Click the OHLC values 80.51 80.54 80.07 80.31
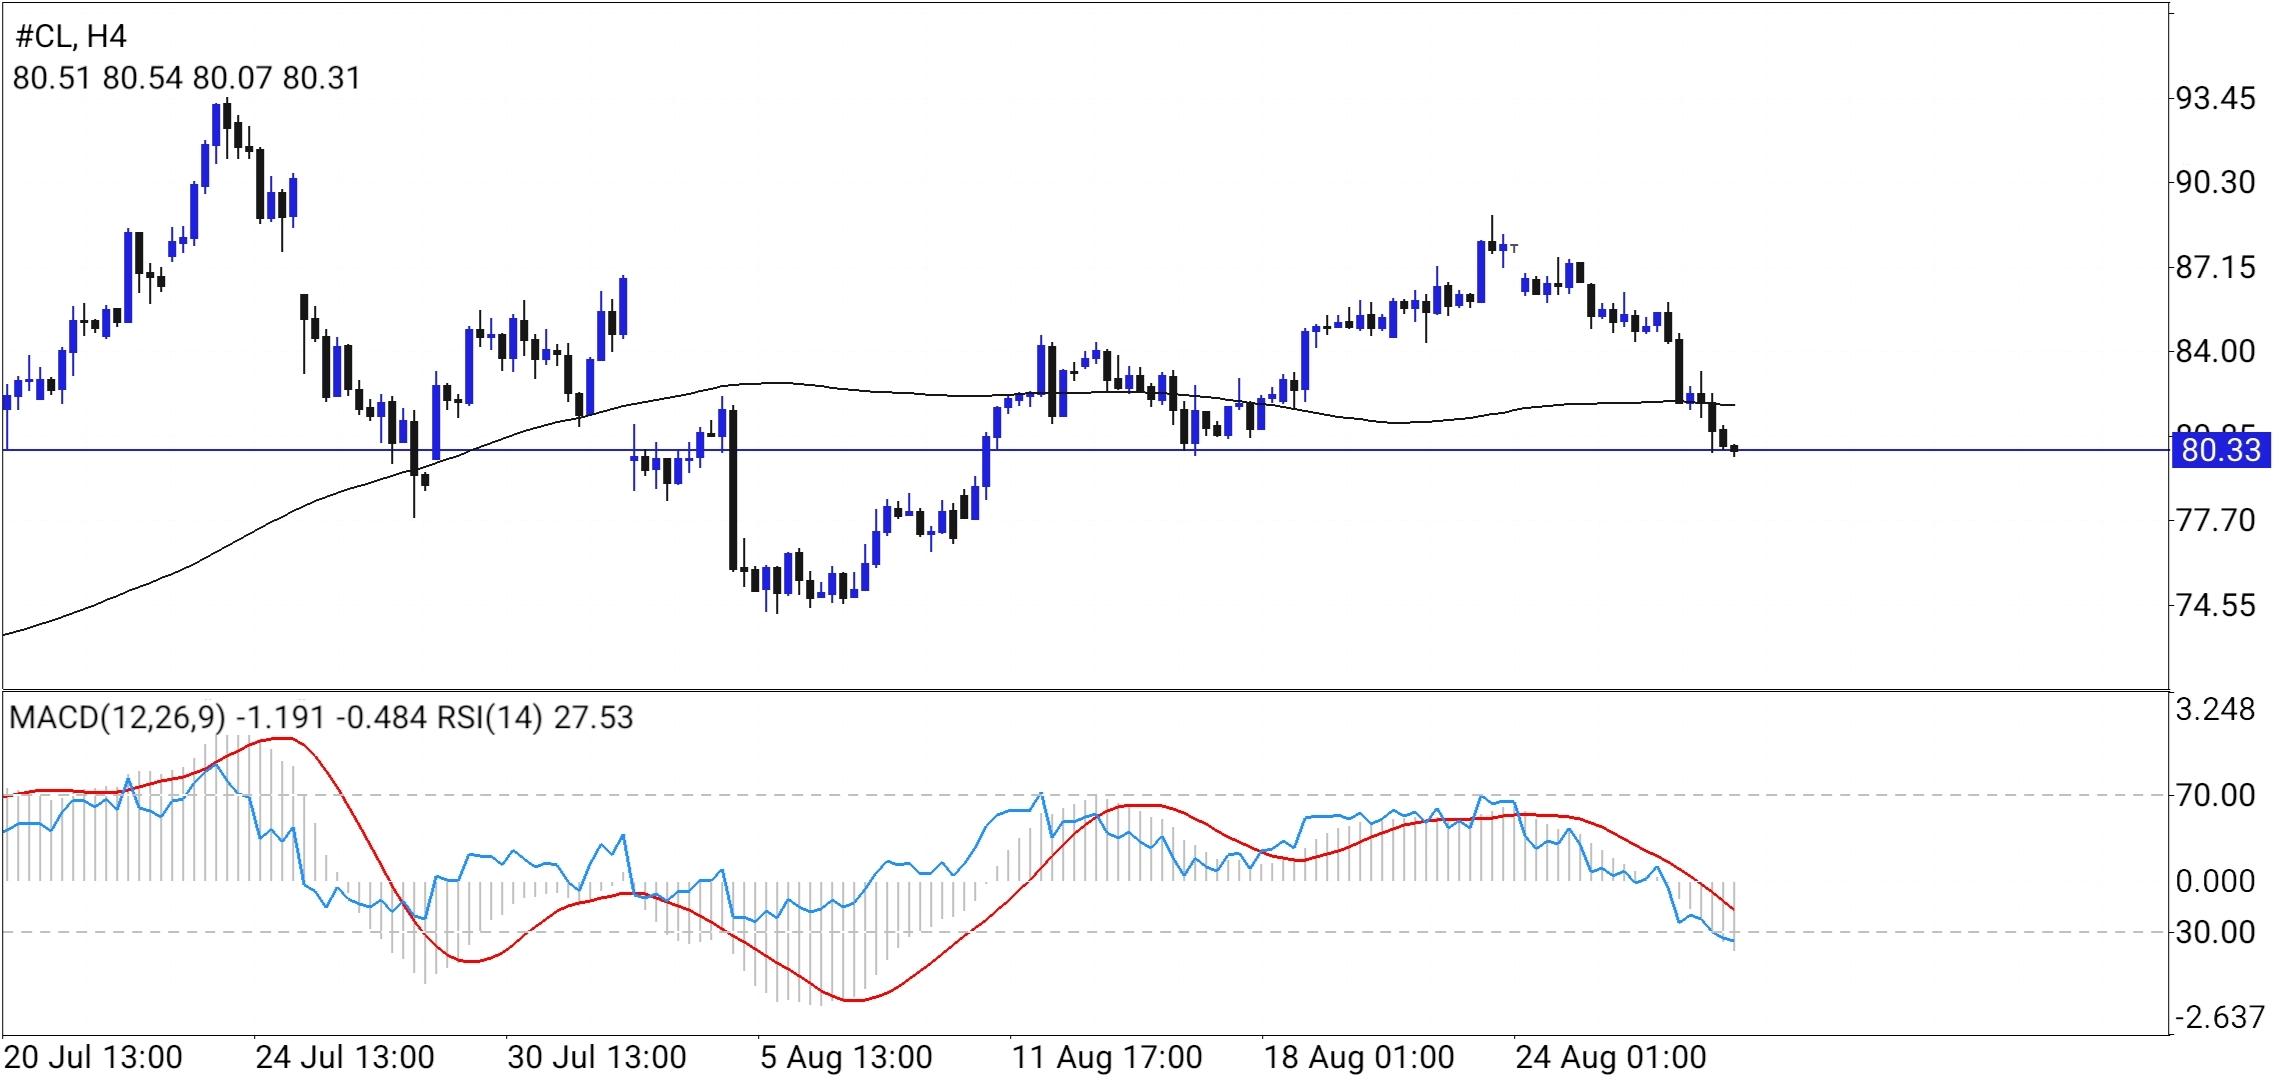 [x=186, y=78]
